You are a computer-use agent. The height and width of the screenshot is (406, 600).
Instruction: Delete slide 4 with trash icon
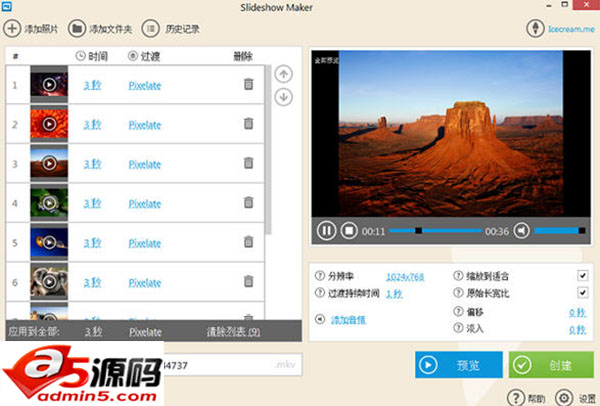(x=249, y=202)
